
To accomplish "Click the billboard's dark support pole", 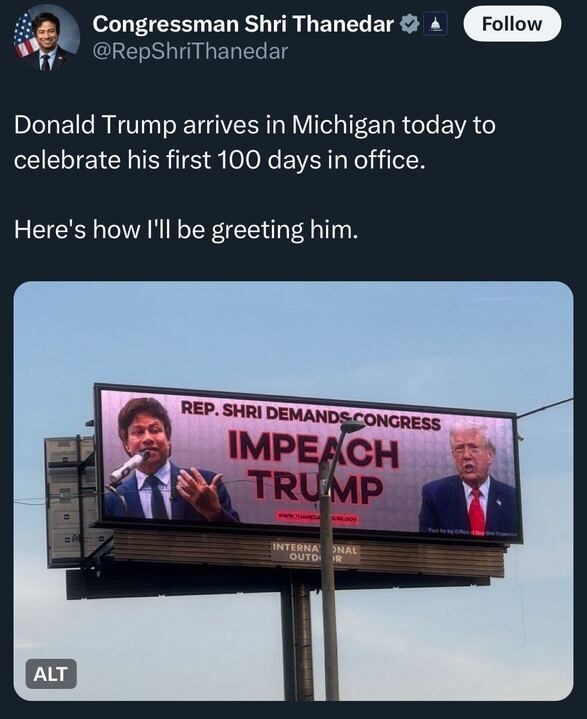I will (297, 637).
